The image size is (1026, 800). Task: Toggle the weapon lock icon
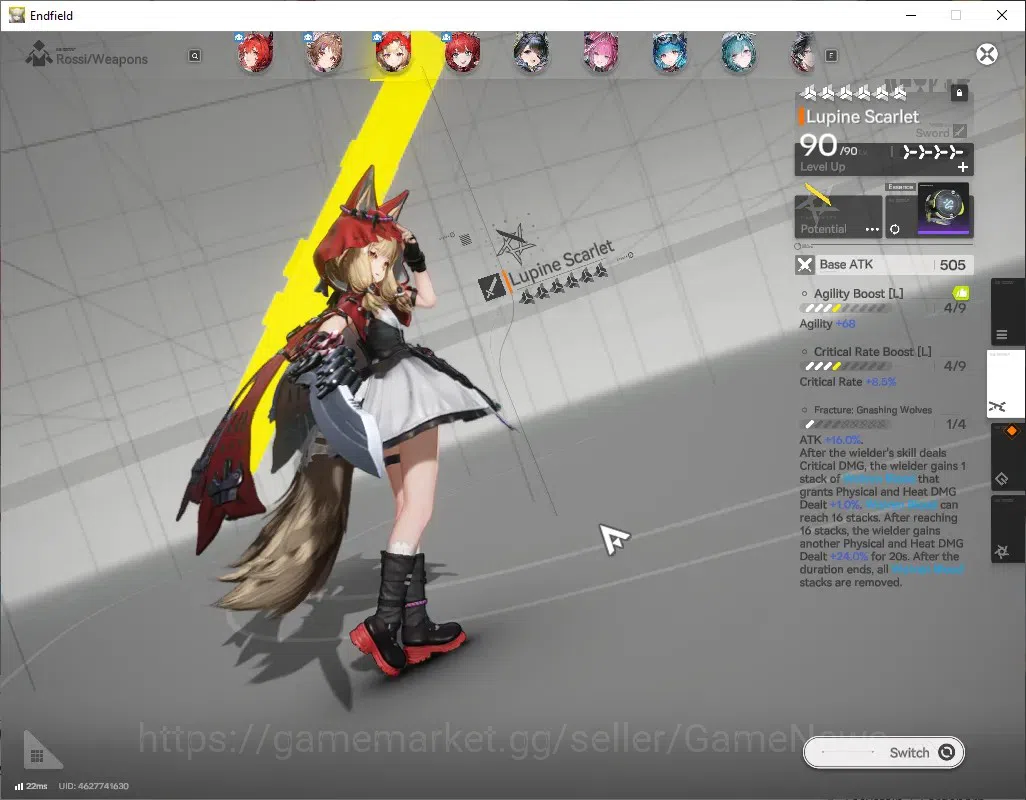point(959,93)
